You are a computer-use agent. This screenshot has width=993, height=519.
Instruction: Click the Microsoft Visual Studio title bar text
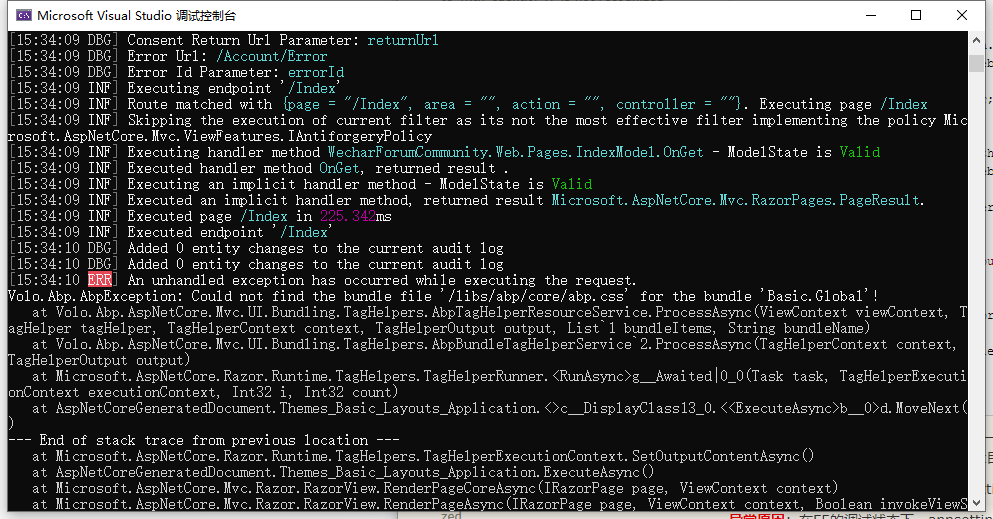point(137,15)
